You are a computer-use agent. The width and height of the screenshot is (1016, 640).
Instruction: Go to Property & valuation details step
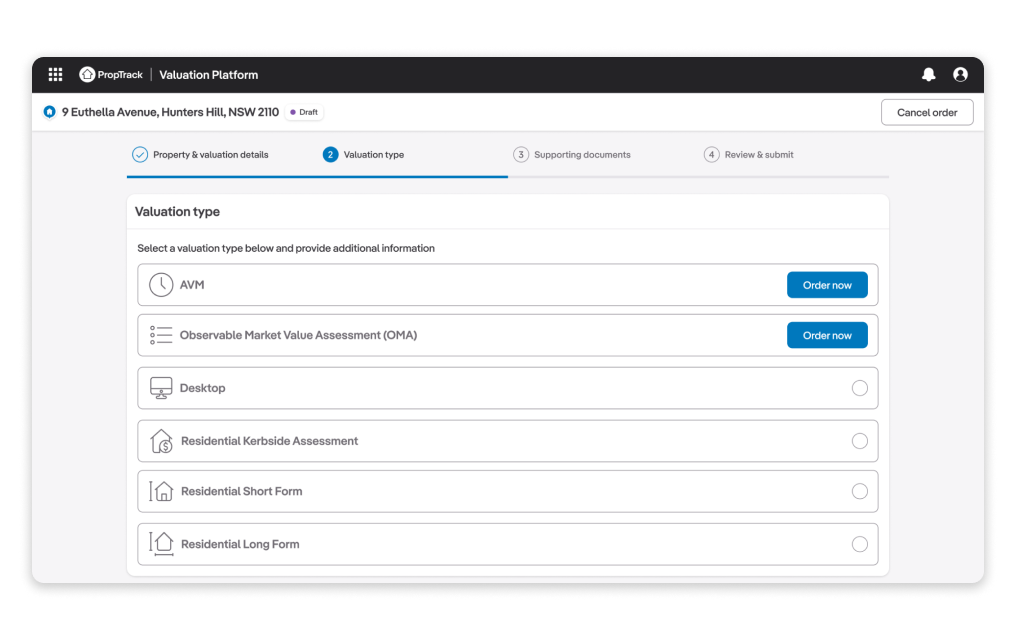211,155
